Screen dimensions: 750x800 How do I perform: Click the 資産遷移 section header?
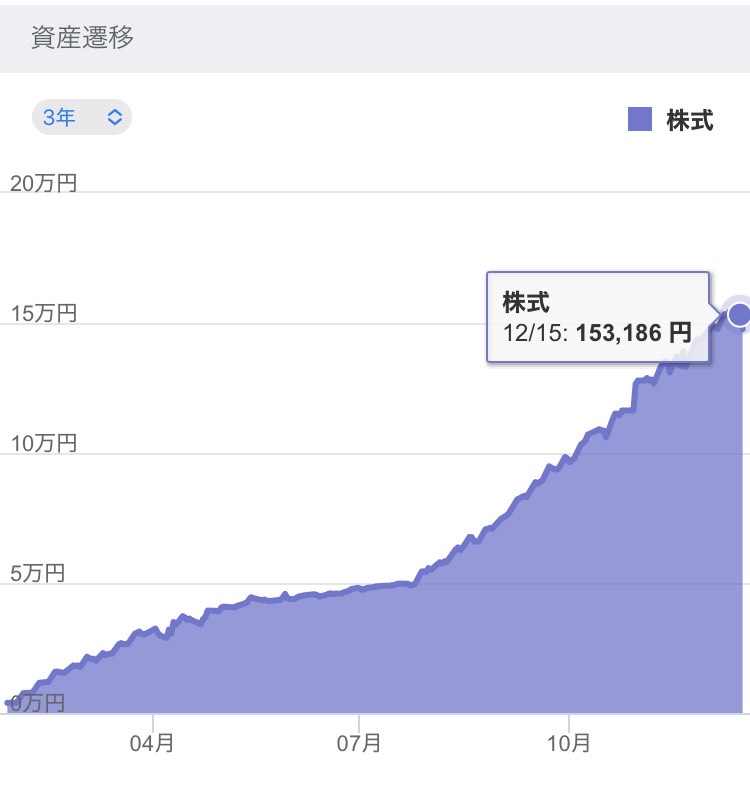(x=84, y=38)
